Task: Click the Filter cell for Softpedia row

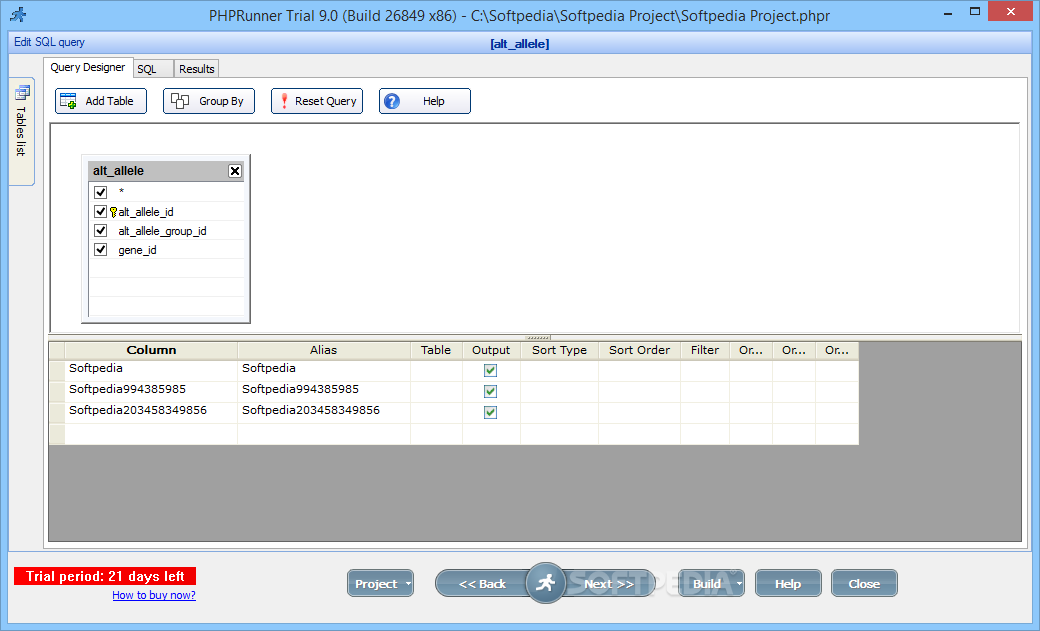Action: tap(704, 370)
